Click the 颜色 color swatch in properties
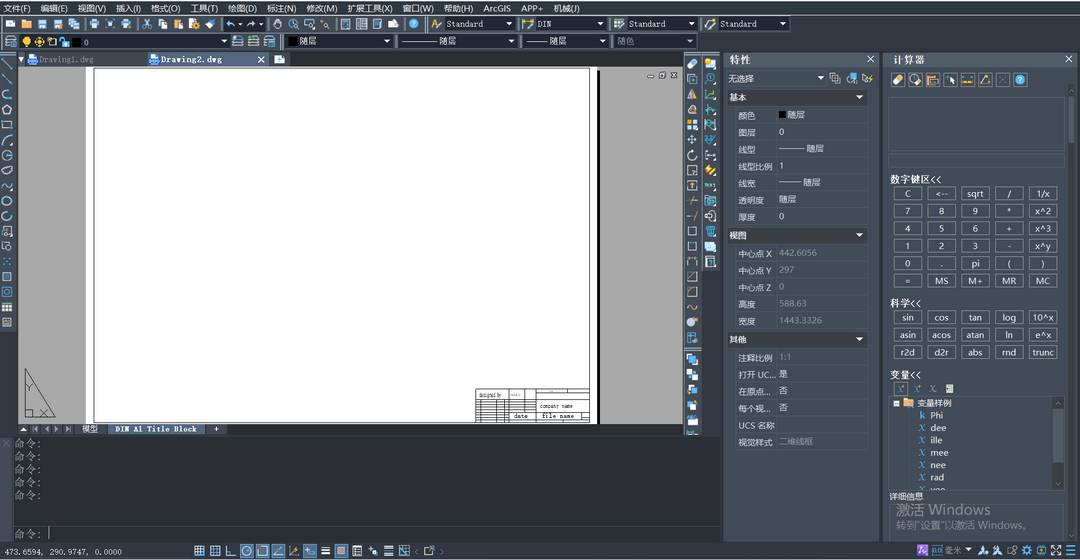This screenshot has height=560, width=1080. tap(782, 115)
